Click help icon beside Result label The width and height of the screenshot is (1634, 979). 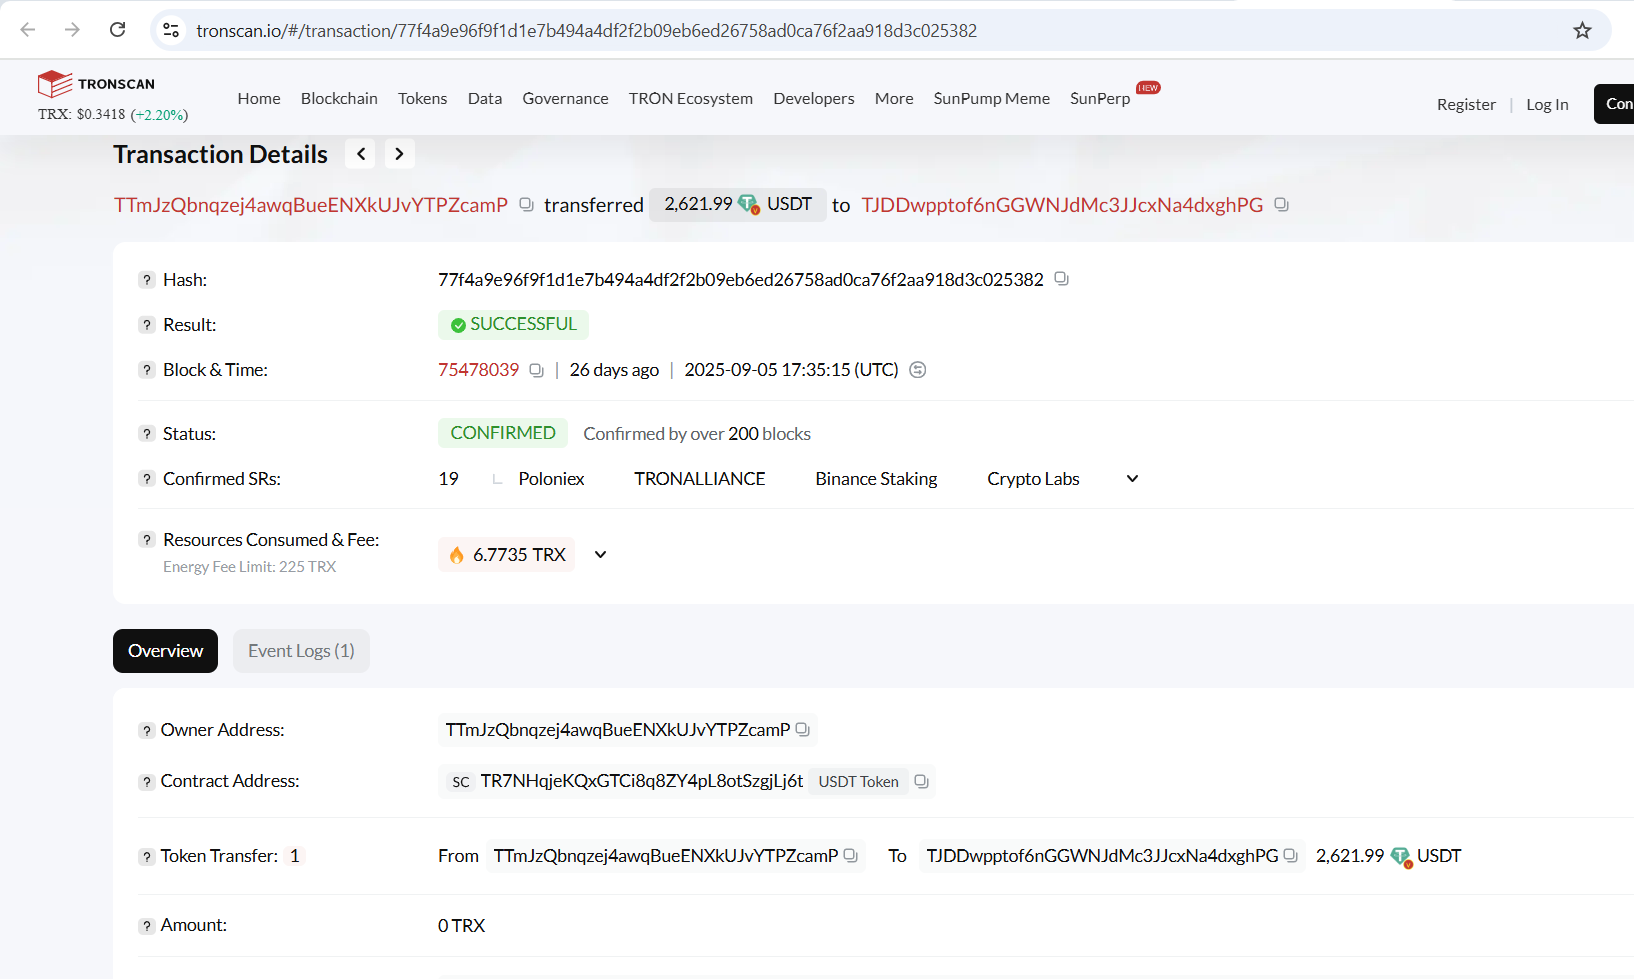pyautogui.click(x=147, y=325)
